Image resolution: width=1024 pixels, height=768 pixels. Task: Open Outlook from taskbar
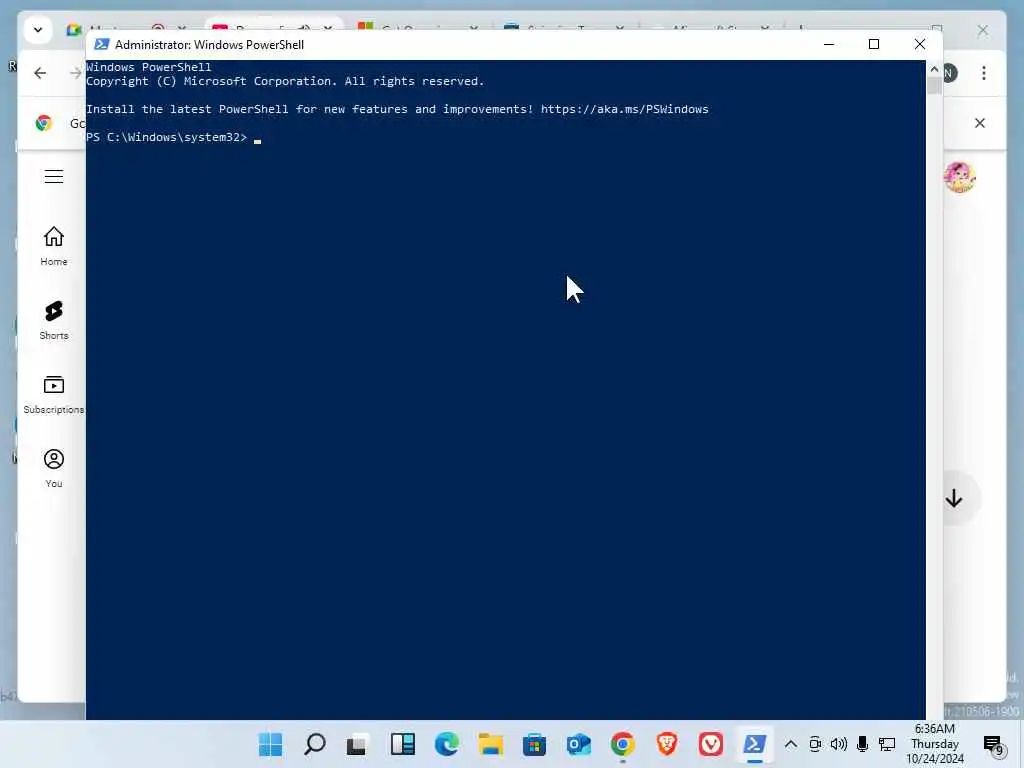point(579,744)
